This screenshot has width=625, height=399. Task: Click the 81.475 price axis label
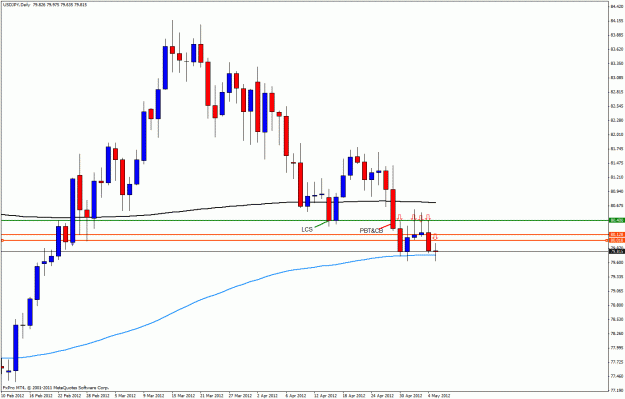click(616, 163)
